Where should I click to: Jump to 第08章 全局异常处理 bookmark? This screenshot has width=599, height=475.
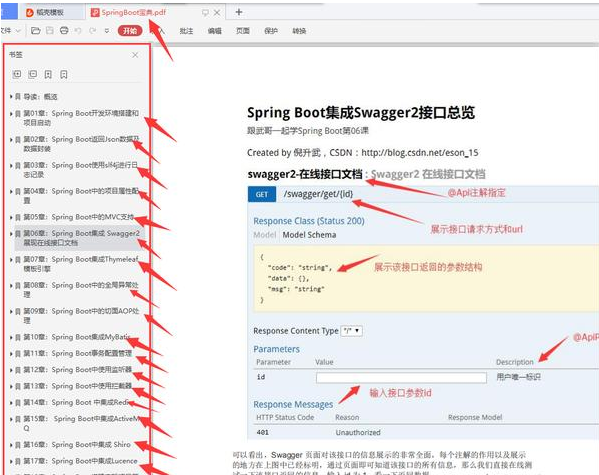pos(81,290)
